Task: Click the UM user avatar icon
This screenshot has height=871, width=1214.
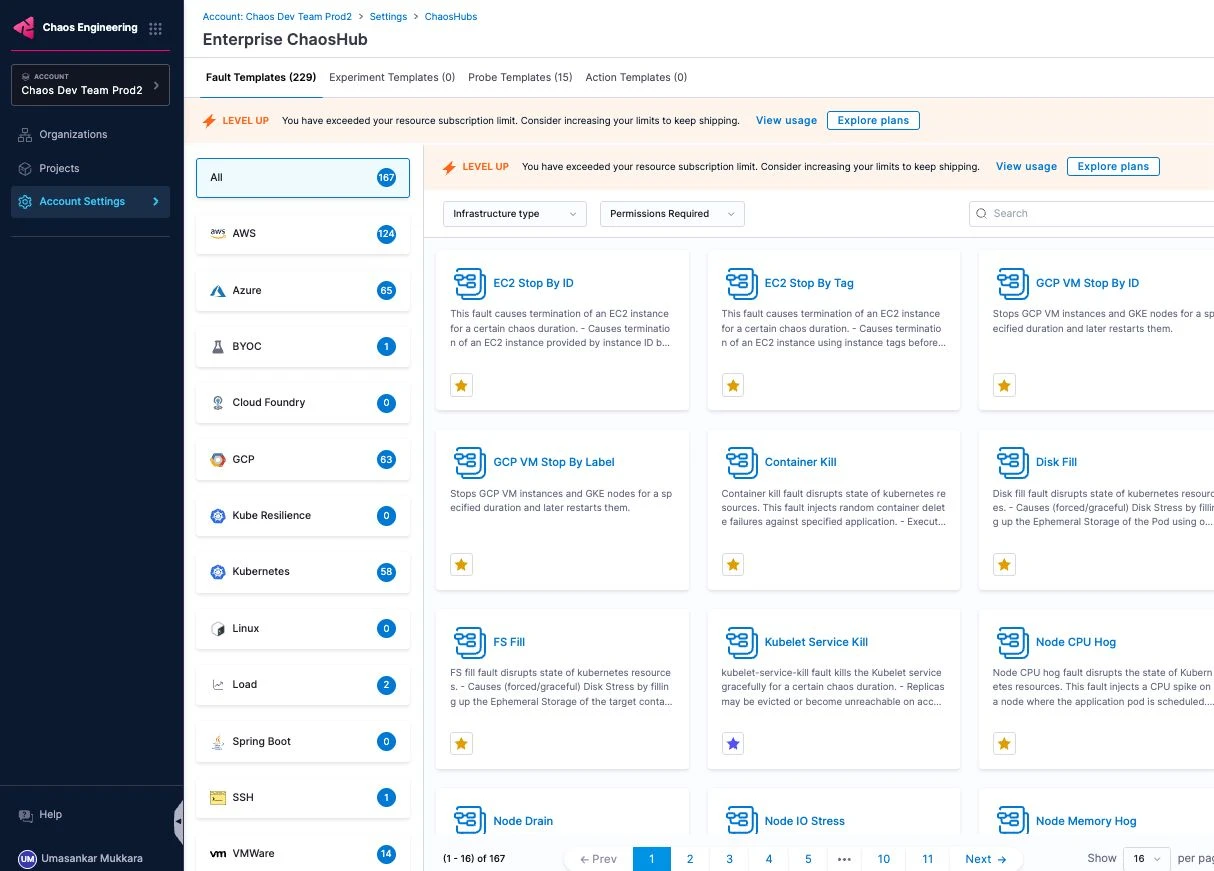Action: click(x=27, y=858)
